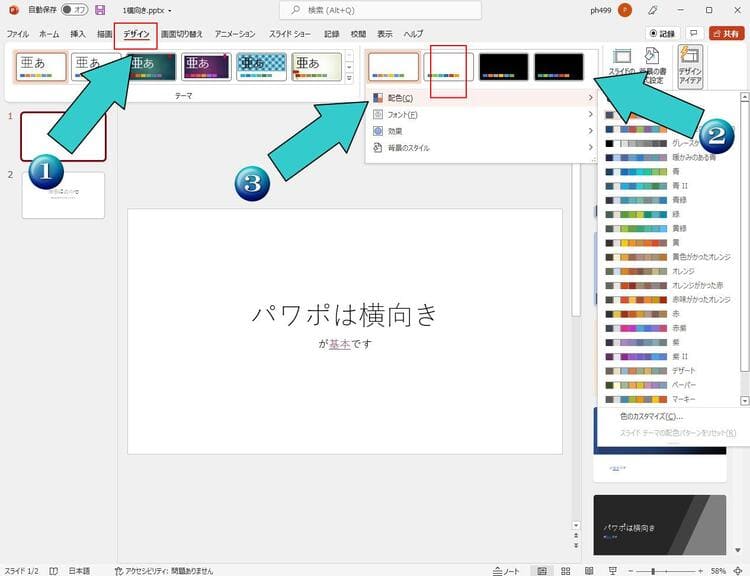Image resolution: width=750 pixels, height=576 pixels.
Task: Choose the 青 II color scheme
Action: pyautogui.click(x=669, y=186)
